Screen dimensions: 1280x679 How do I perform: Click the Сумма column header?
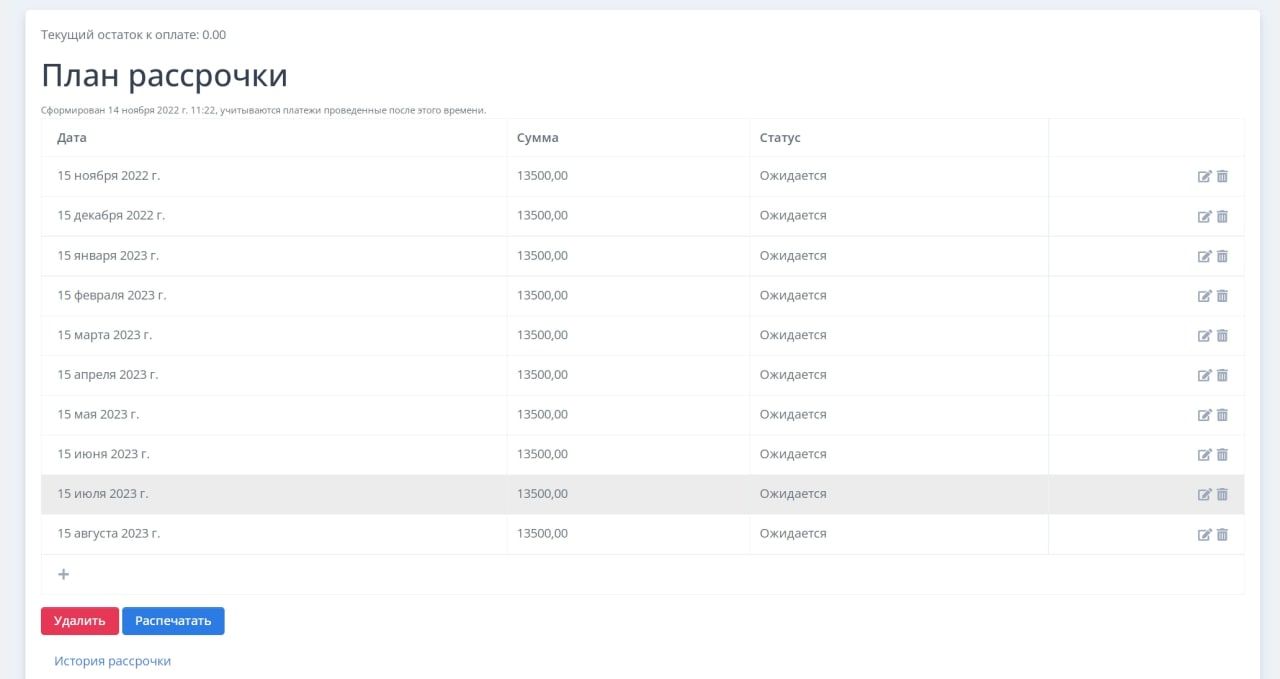click(x=537, y=138)
